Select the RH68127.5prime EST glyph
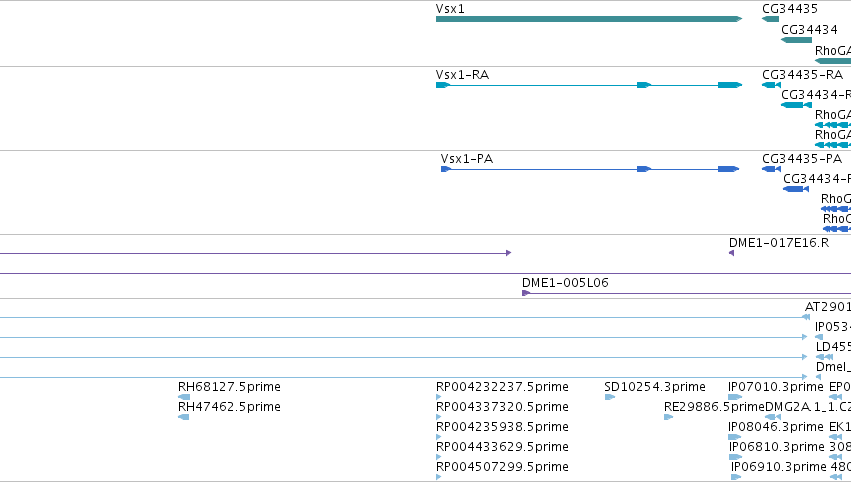 184,397
